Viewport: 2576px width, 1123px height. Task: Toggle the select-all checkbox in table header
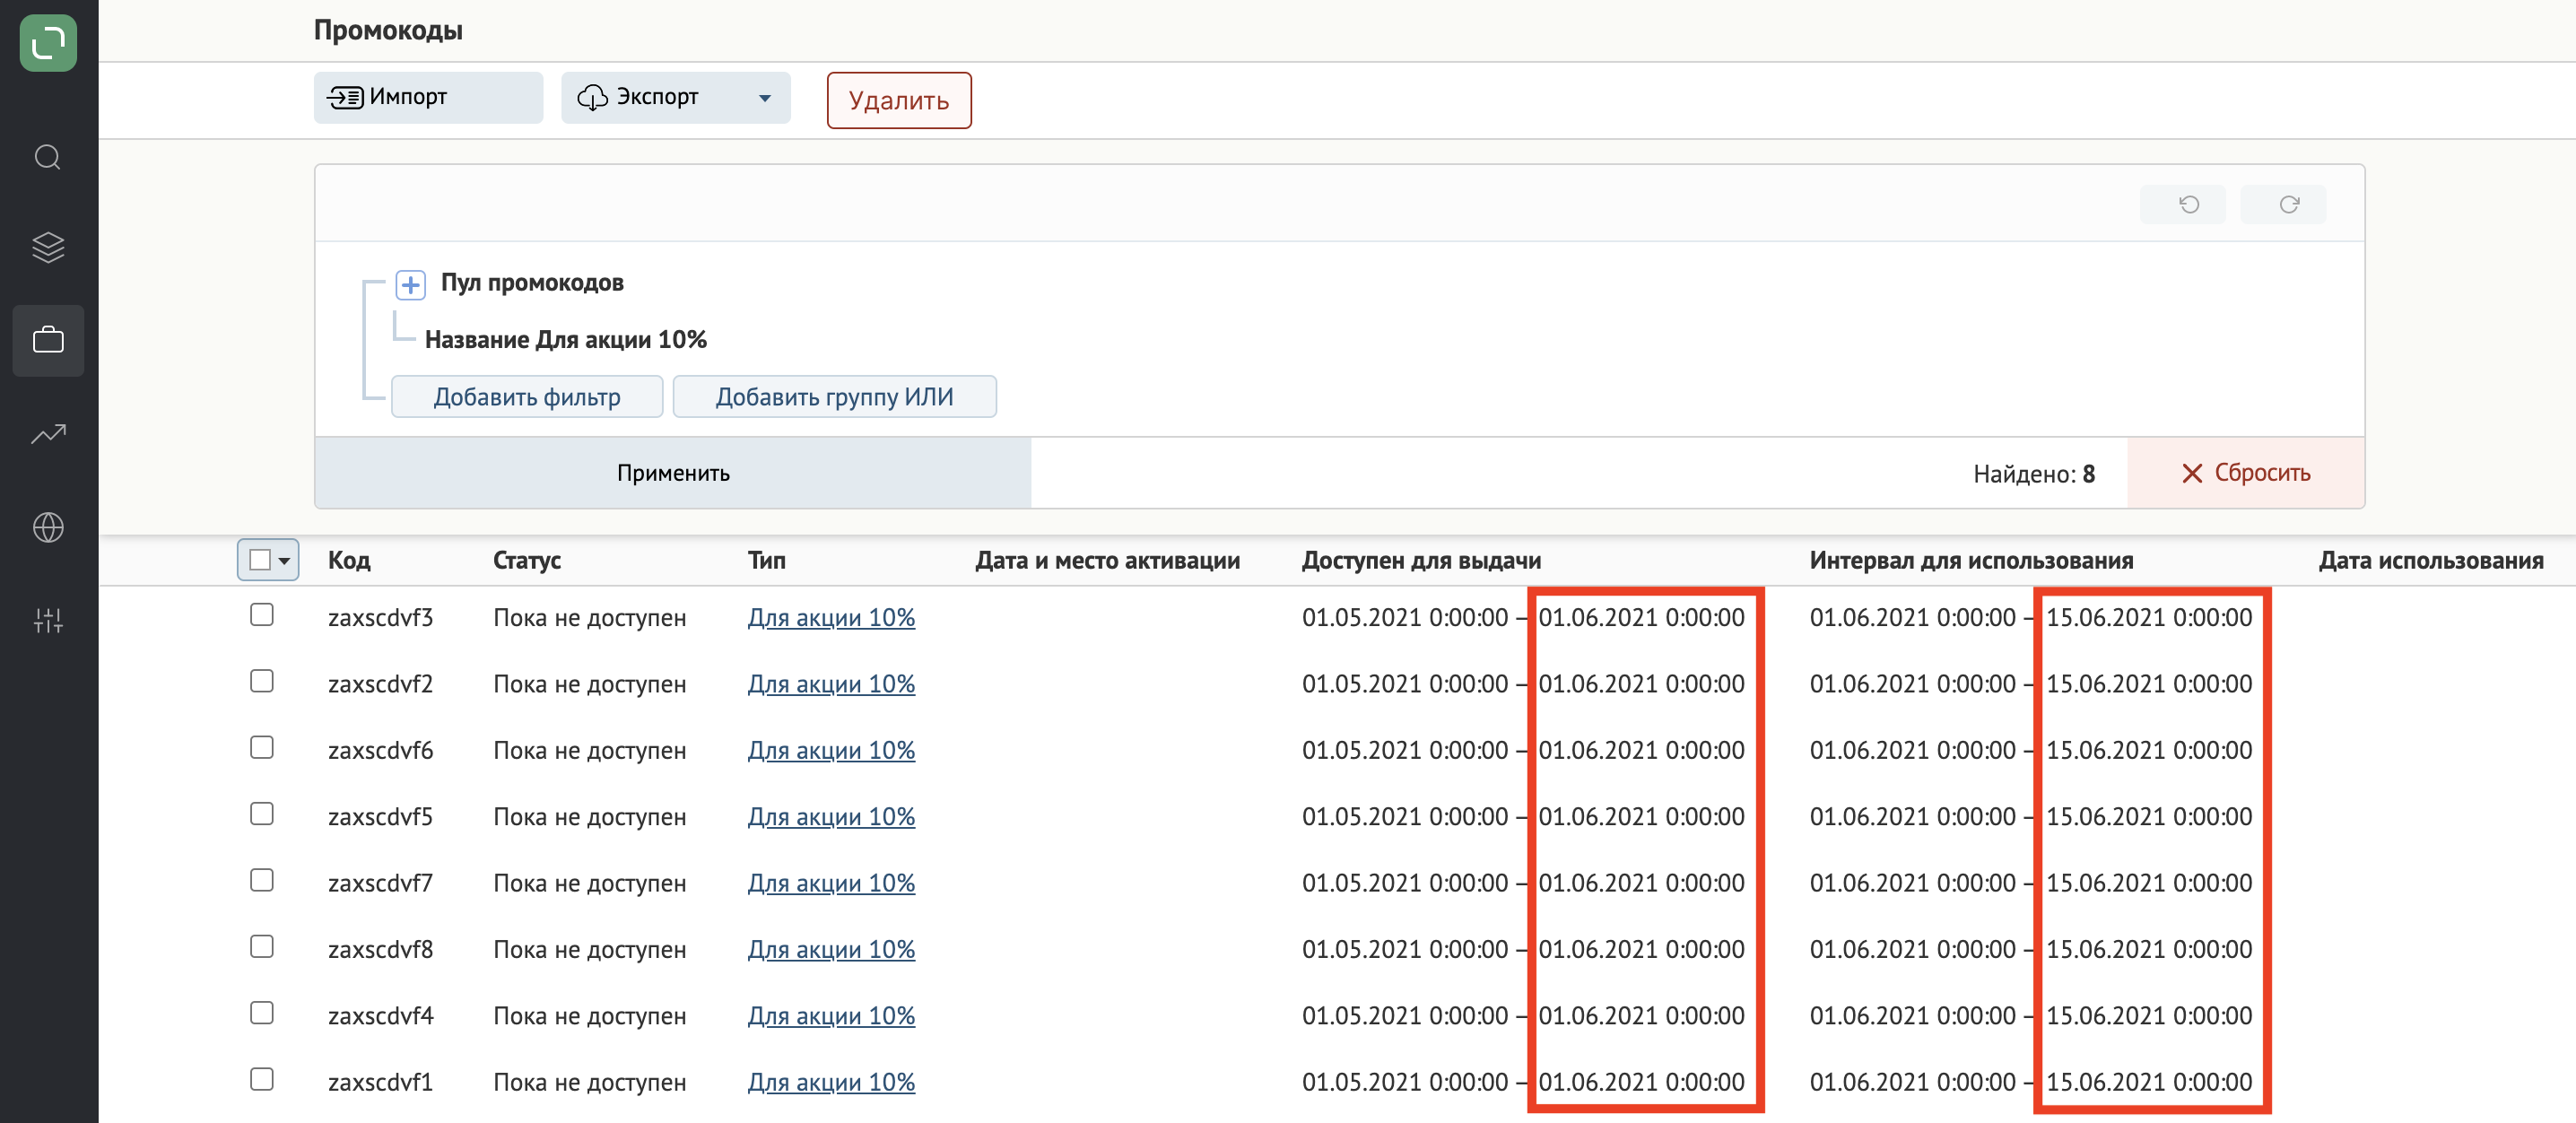(x=259, y=560)
